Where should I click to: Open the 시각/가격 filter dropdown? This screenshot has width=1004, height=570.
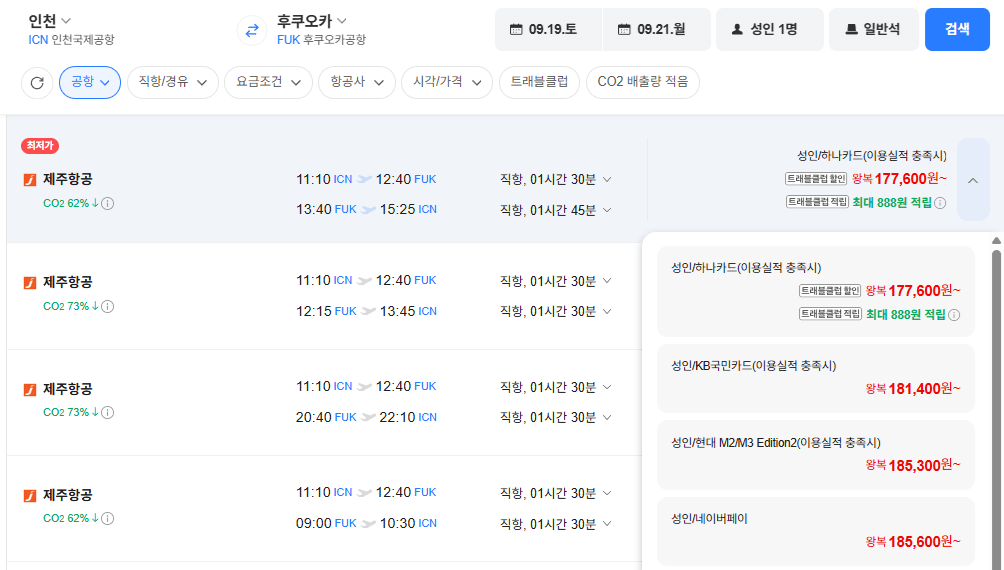(447, 83)
